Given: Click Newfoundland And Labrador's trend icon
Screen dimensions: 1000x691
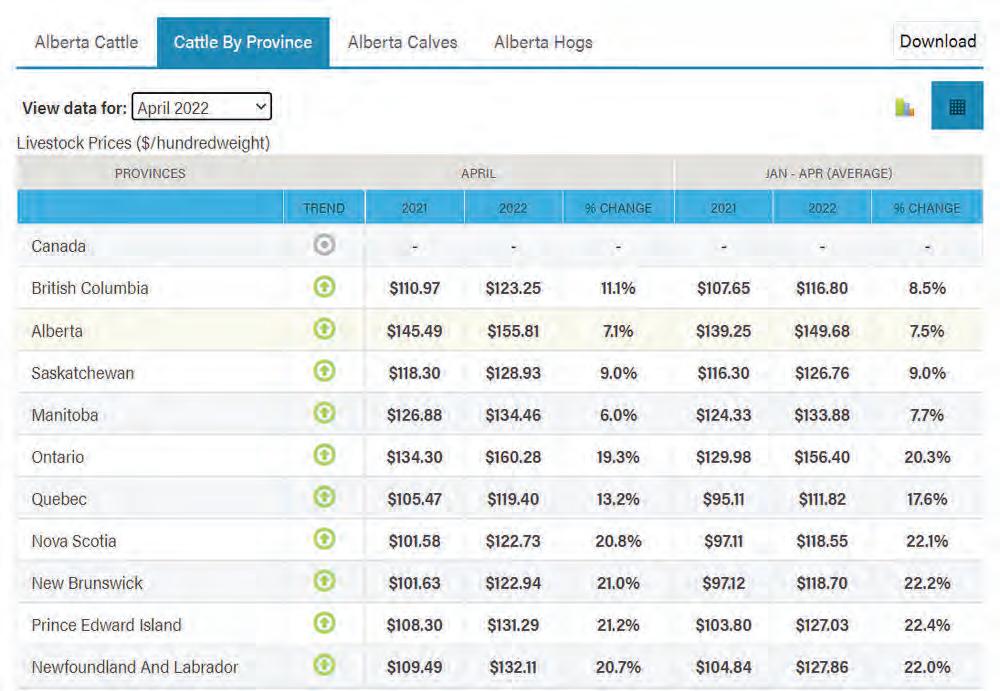Looking at the screenshot, I should [324, 665].
